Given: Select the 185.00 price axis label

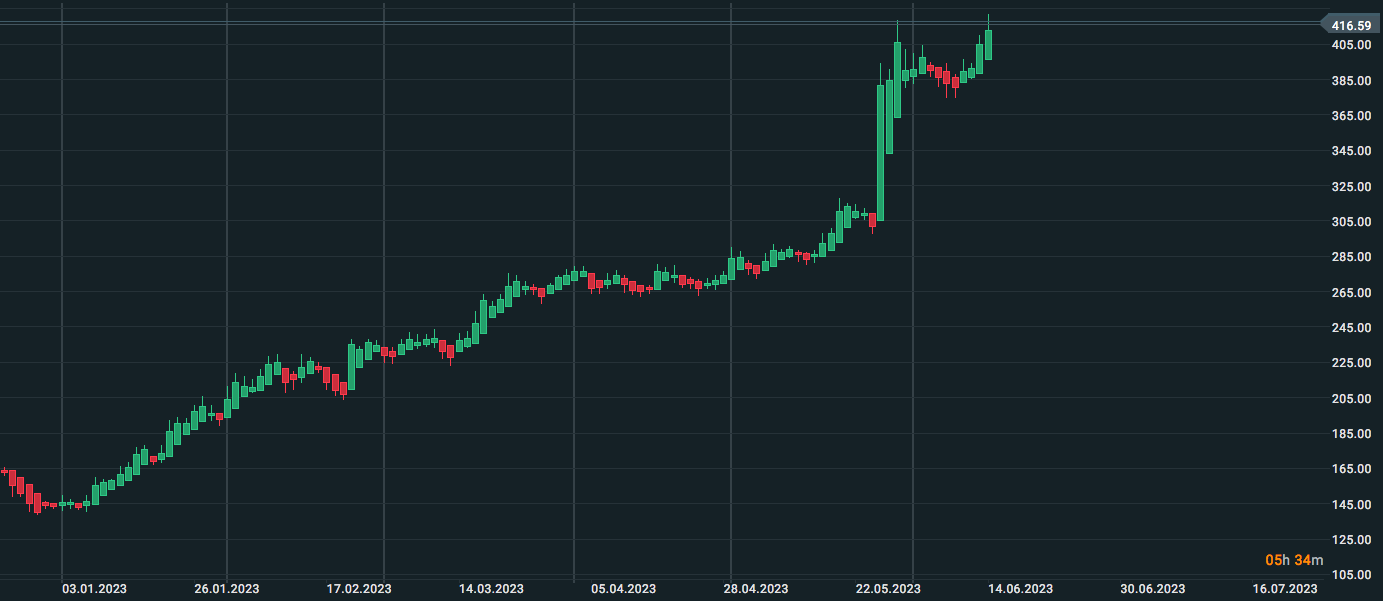Looking at the screenshot, I should (1351, 434).
